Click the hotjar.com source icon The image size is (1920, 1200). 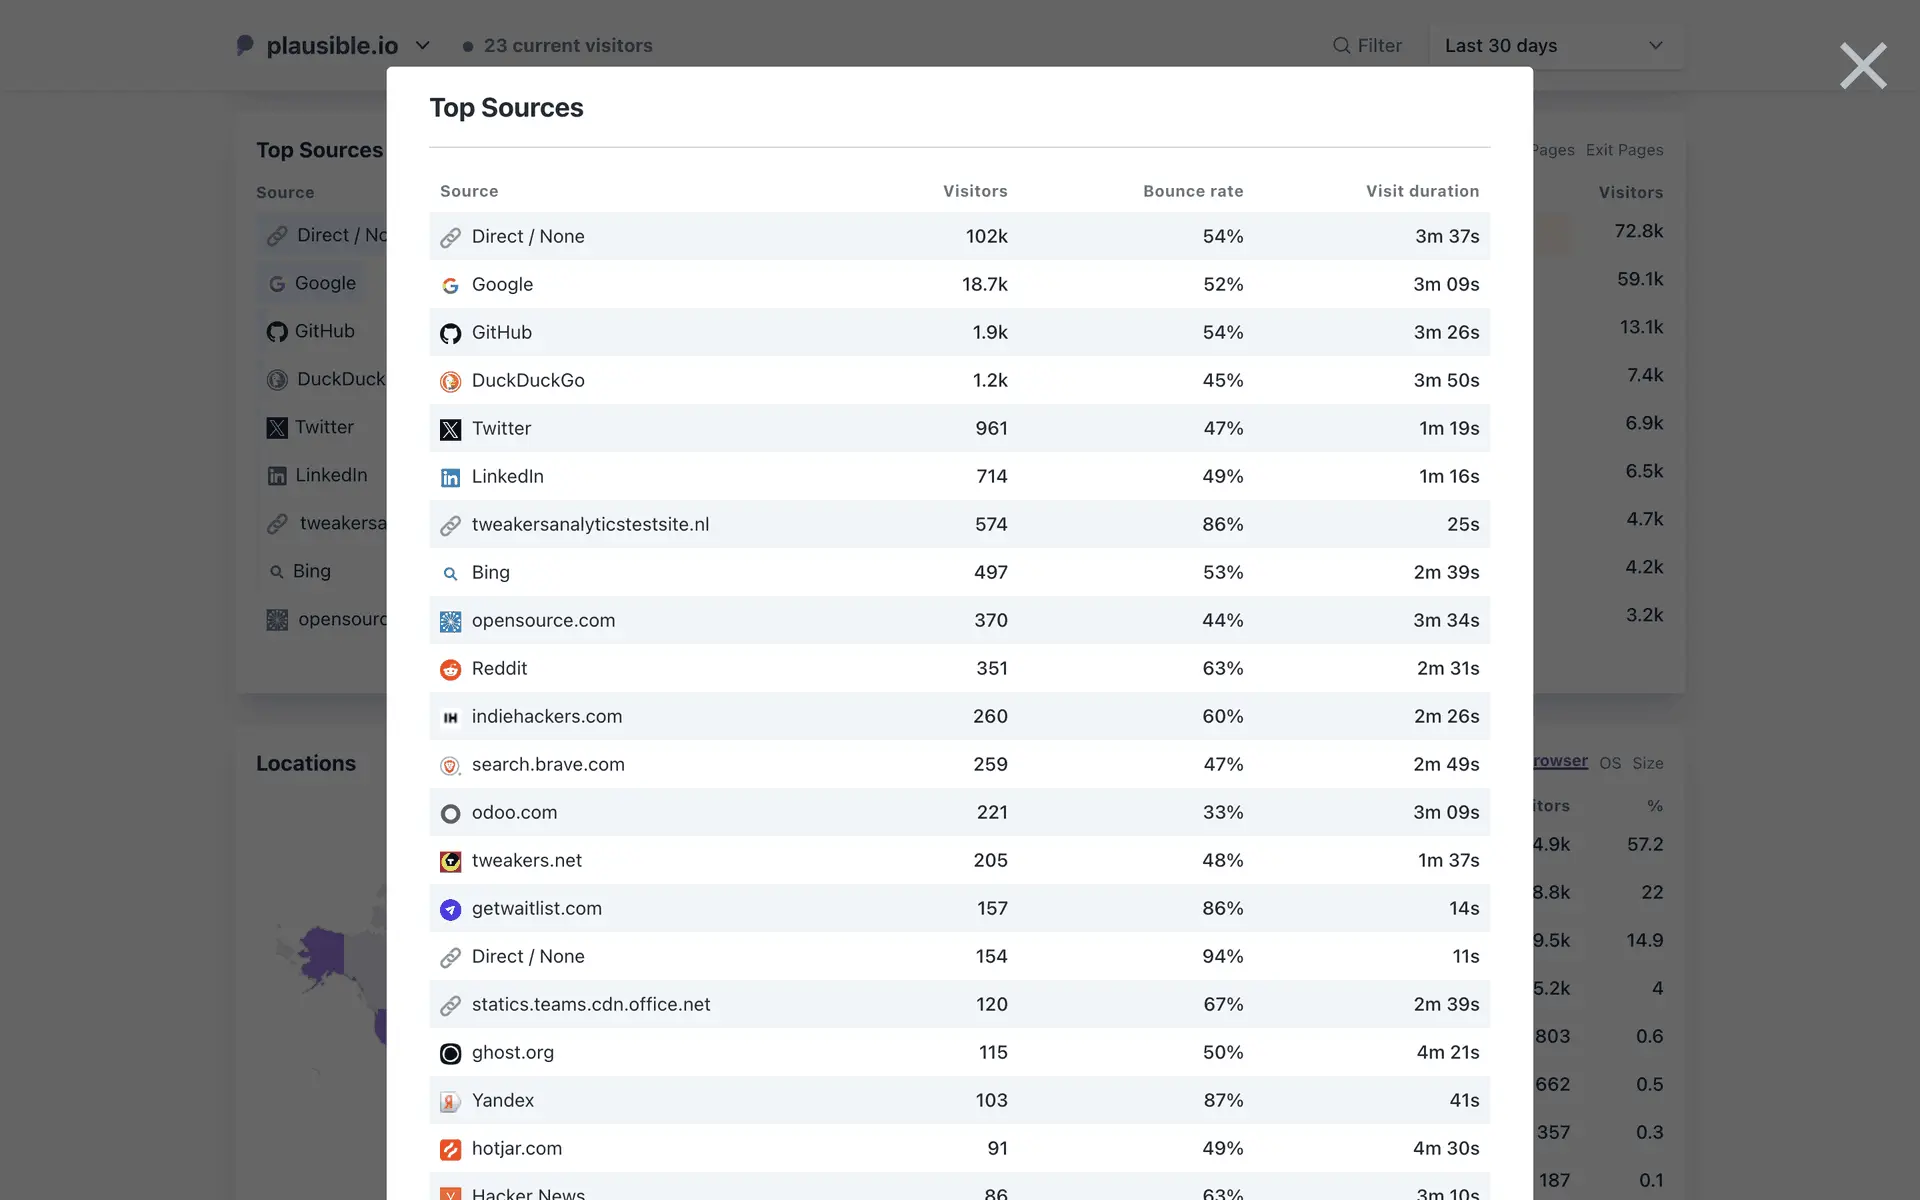pos(450,1149)
